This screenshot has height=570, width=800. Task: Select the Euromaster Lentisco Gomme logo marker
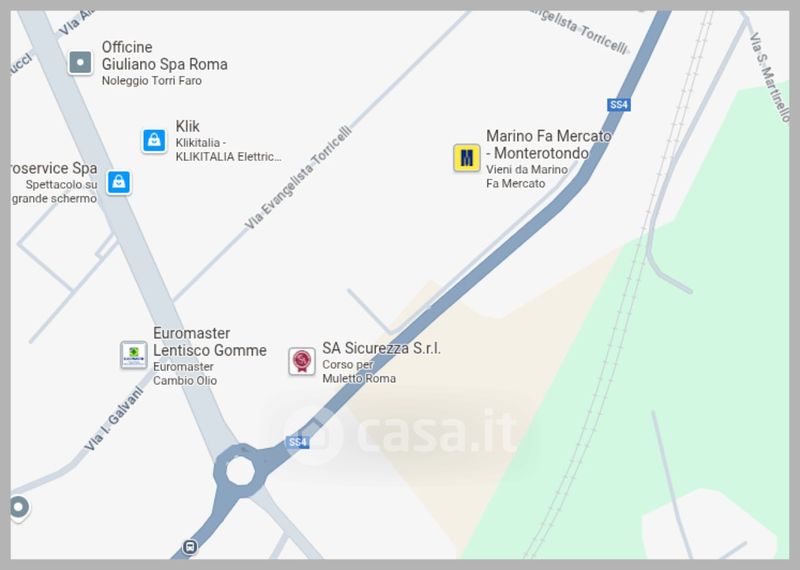coord(134,354)
